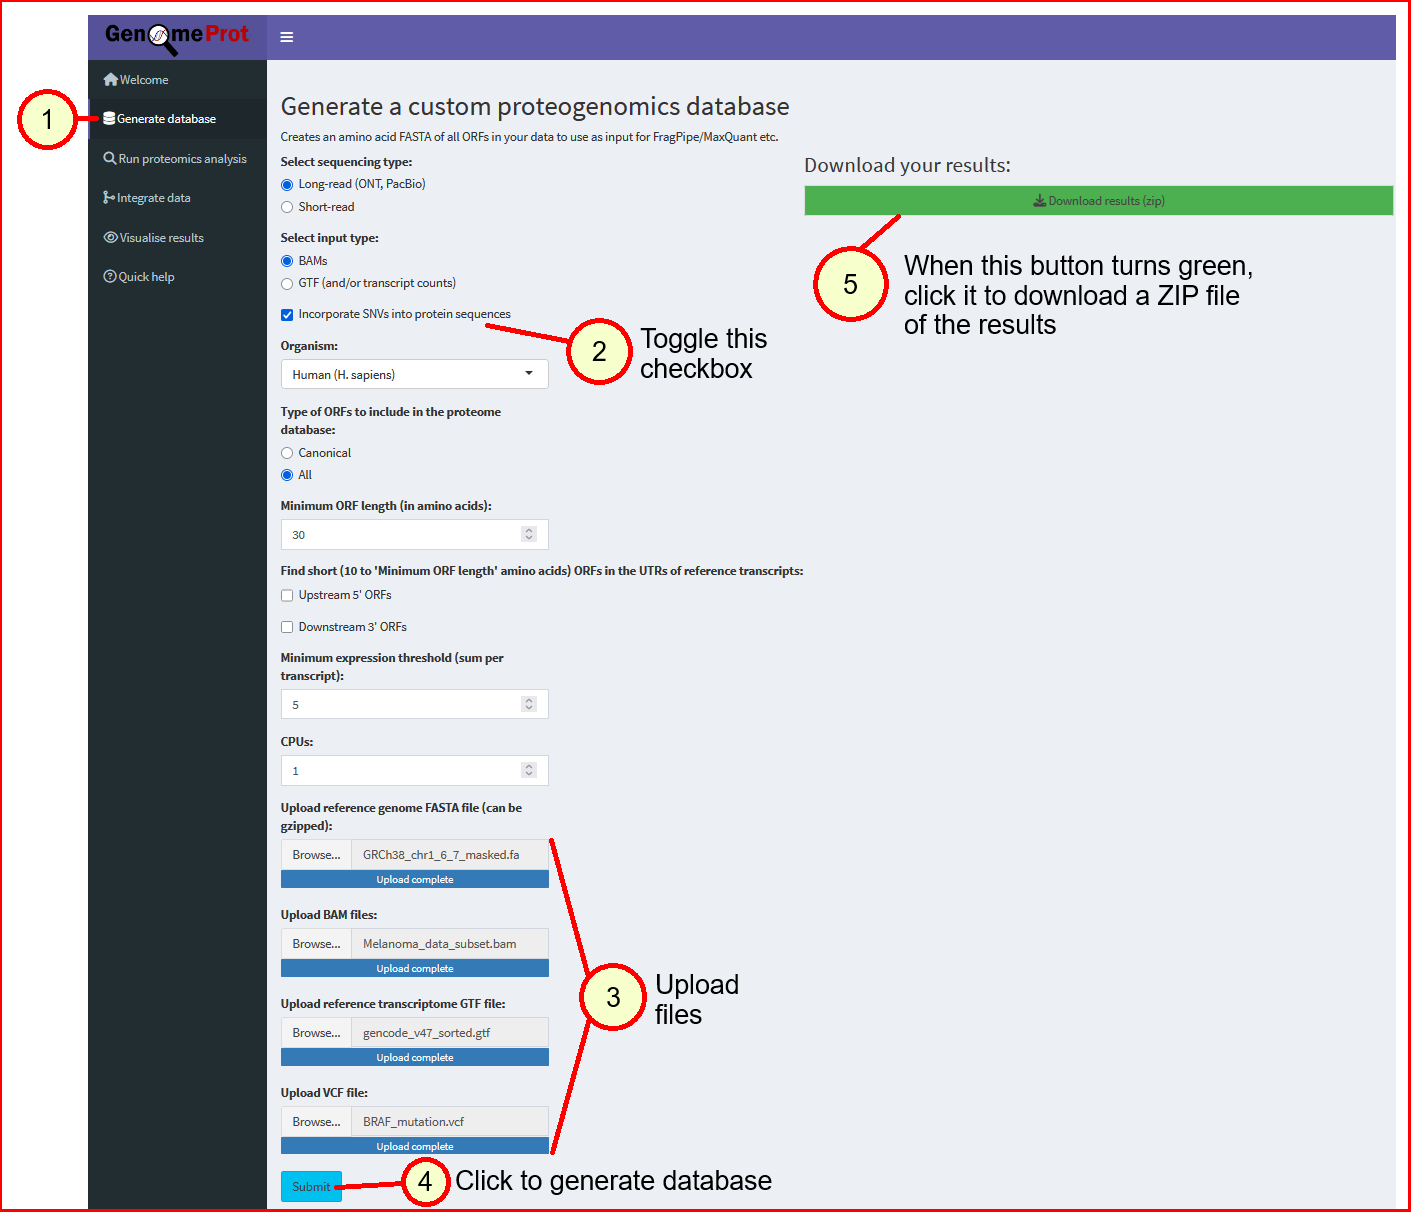
Task: Open the Generate database tab
Action: tap(178, 118)
